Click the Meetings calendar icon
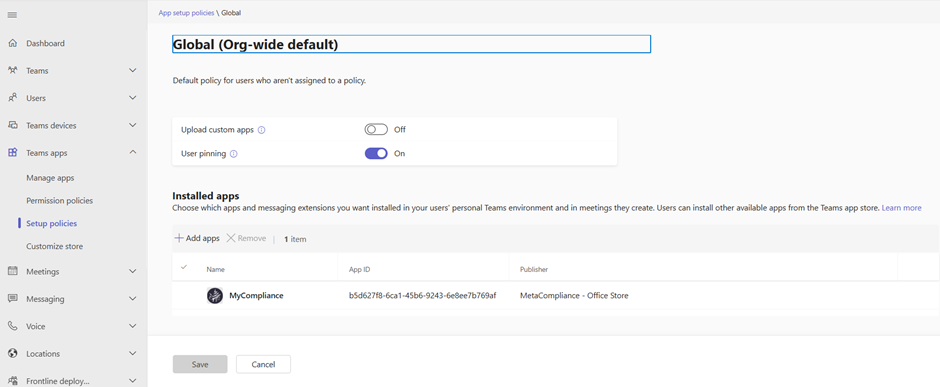Viewport: 940px width, 387px height. coord(12,271)
